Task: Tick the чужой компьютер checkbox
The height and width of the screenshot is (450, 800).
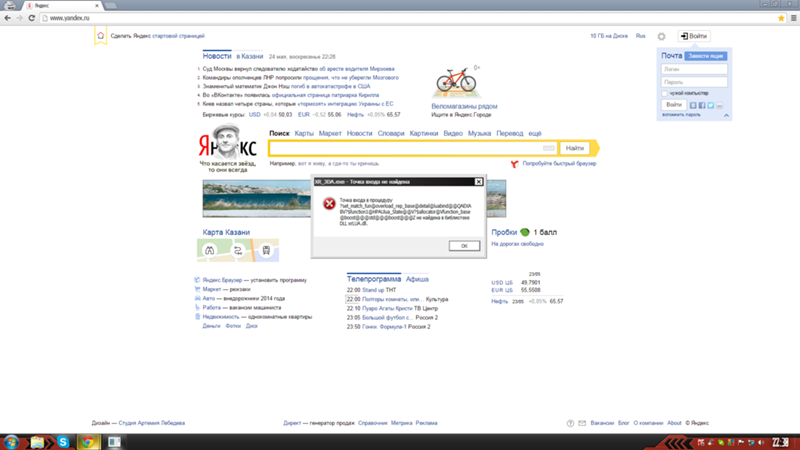Action: (664, 93)
